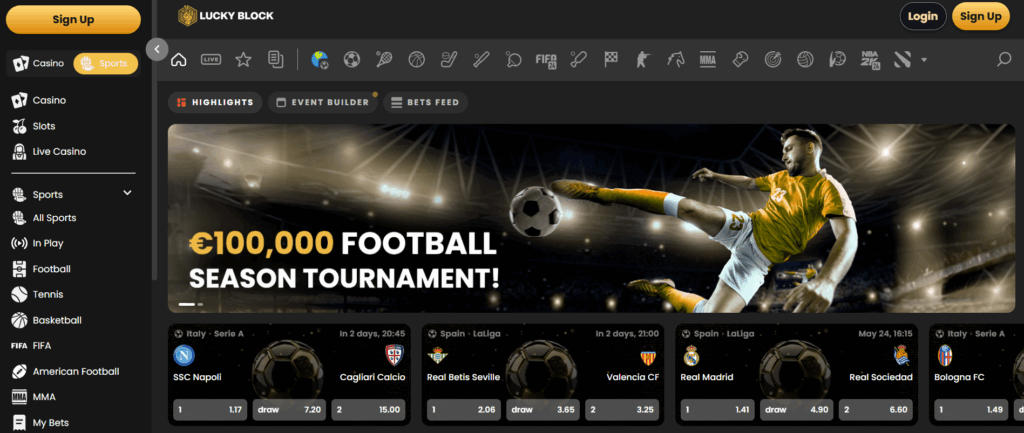
Task: Click the Login button
Action: click(923, 16)
